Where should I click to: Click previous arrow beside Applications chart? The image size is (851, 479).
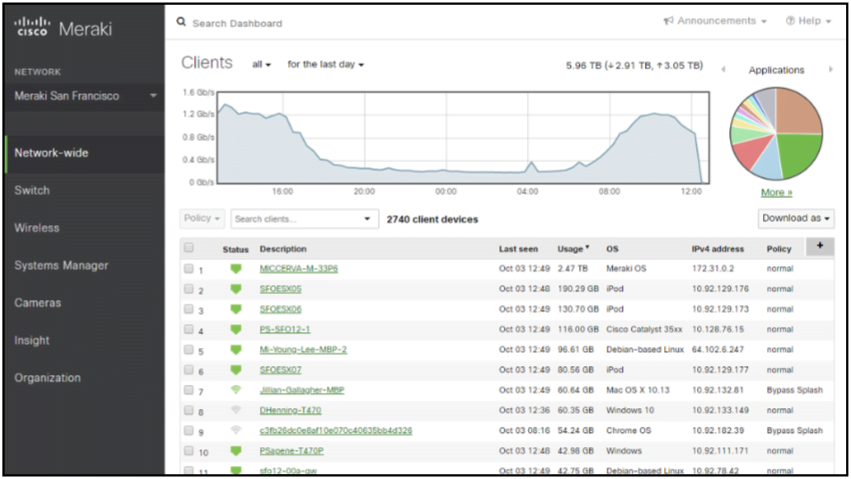point(723,70)
